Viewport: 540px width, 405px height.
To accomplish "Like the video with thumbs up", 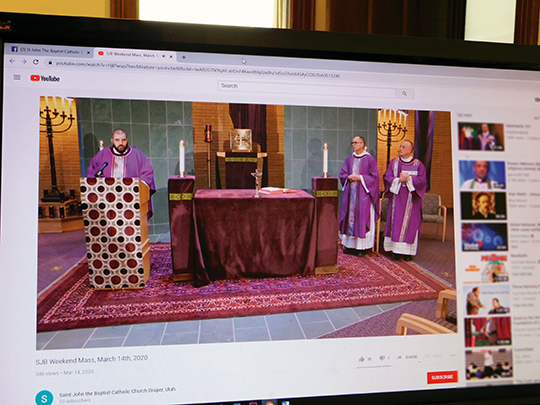I will 365,359.
